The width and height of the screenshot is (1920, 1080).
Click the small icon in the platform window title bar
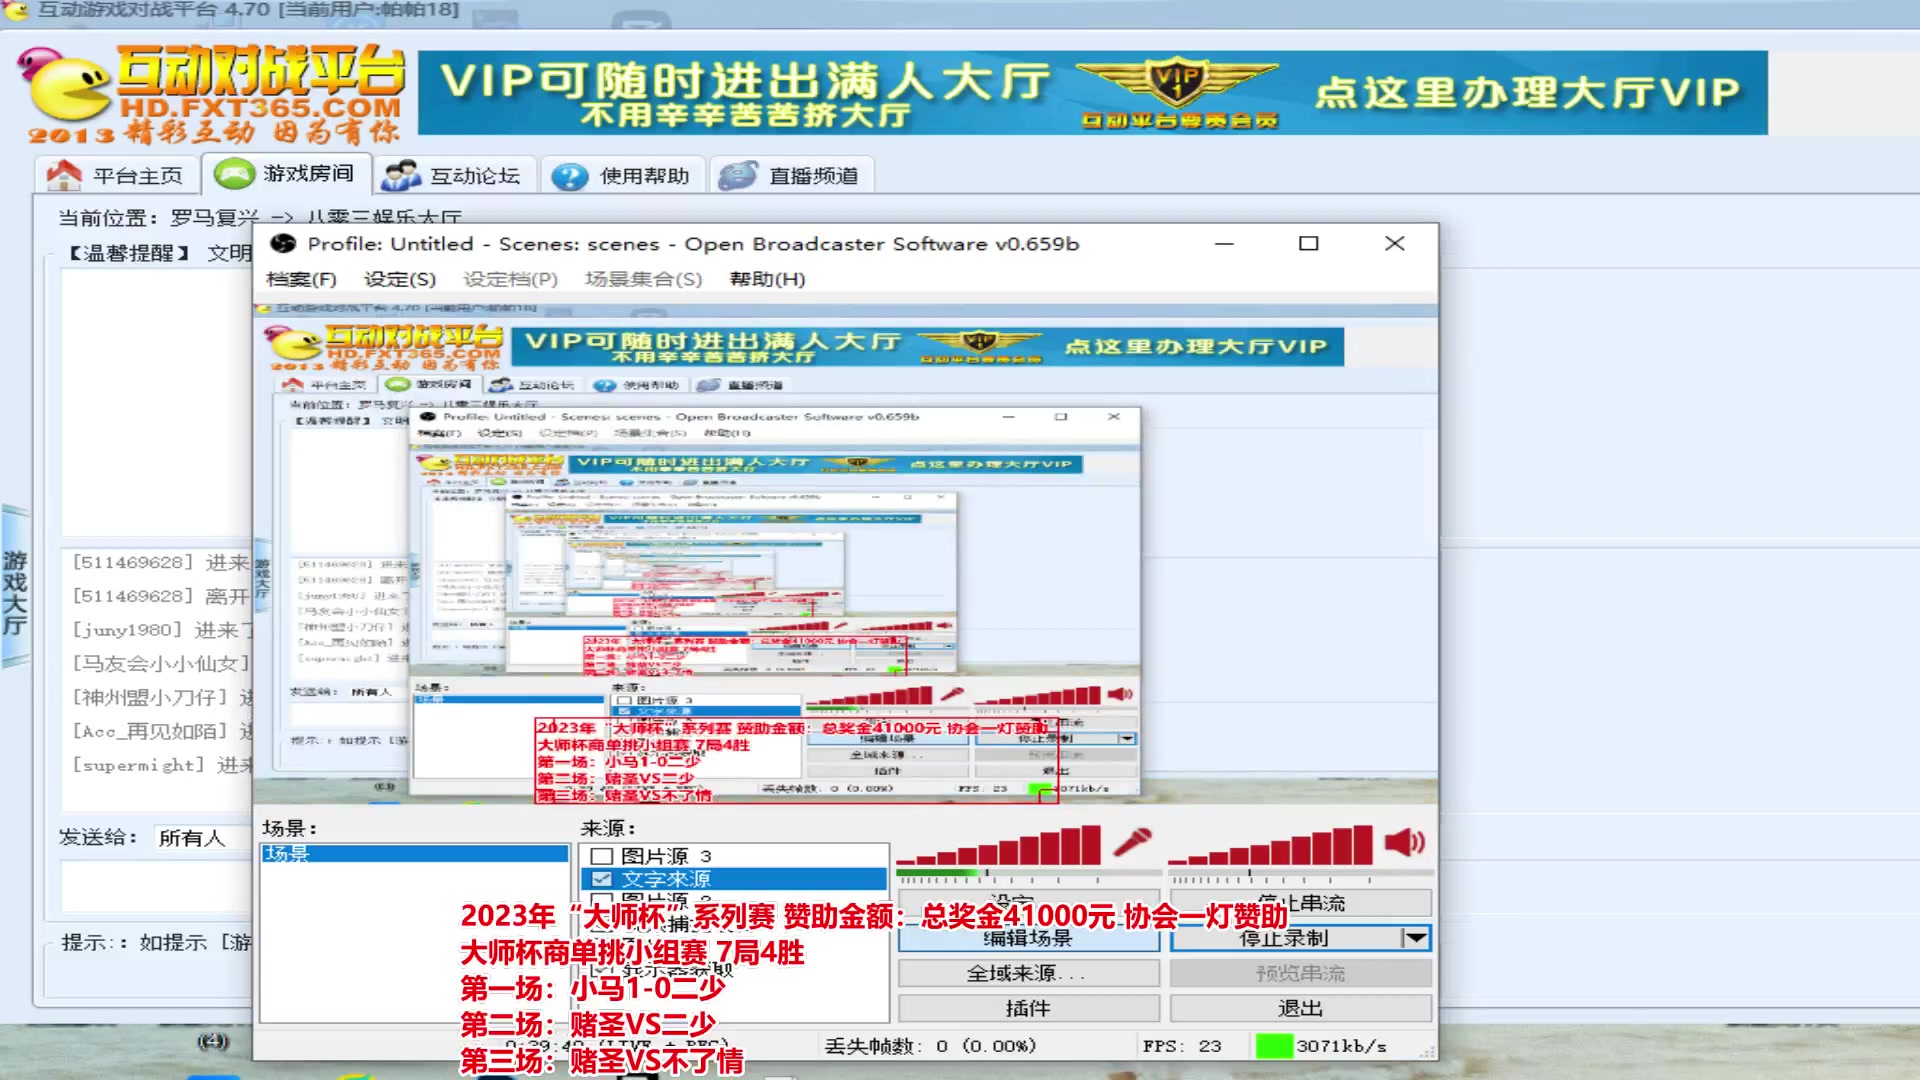(16, 10)
